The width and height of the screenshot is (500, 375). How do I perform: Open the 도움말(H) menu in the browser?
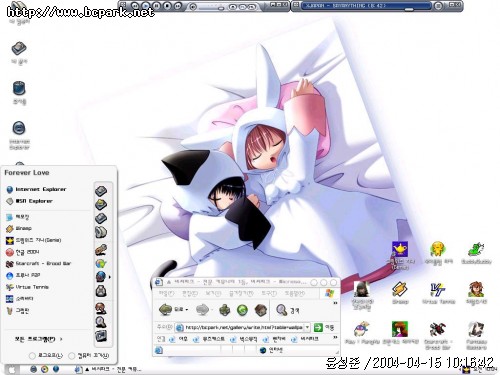pyautogui.click(x=294, y=293)
